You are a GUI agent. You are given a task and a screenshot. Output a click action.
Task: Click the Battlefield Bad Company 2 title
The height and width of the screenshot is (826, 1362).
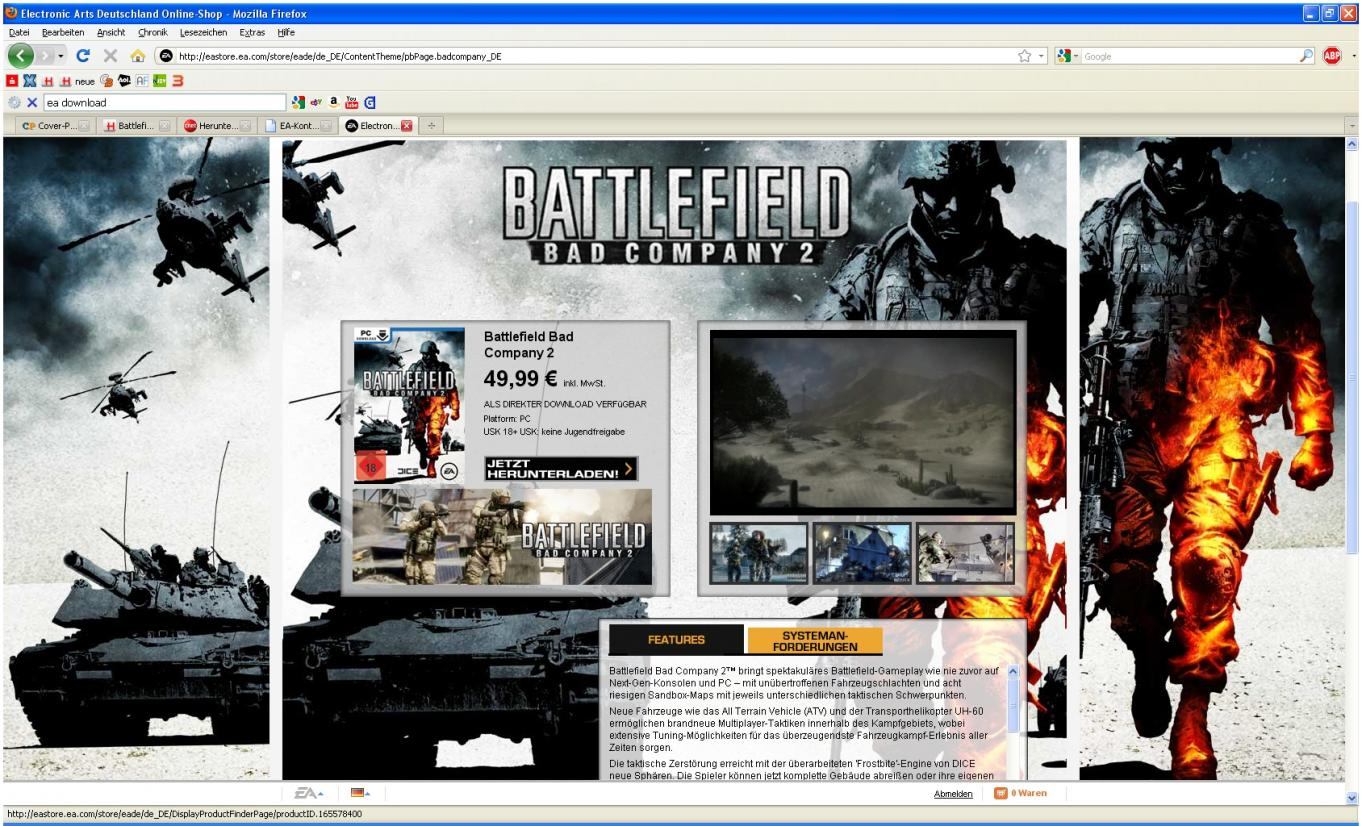pos(529,344)
